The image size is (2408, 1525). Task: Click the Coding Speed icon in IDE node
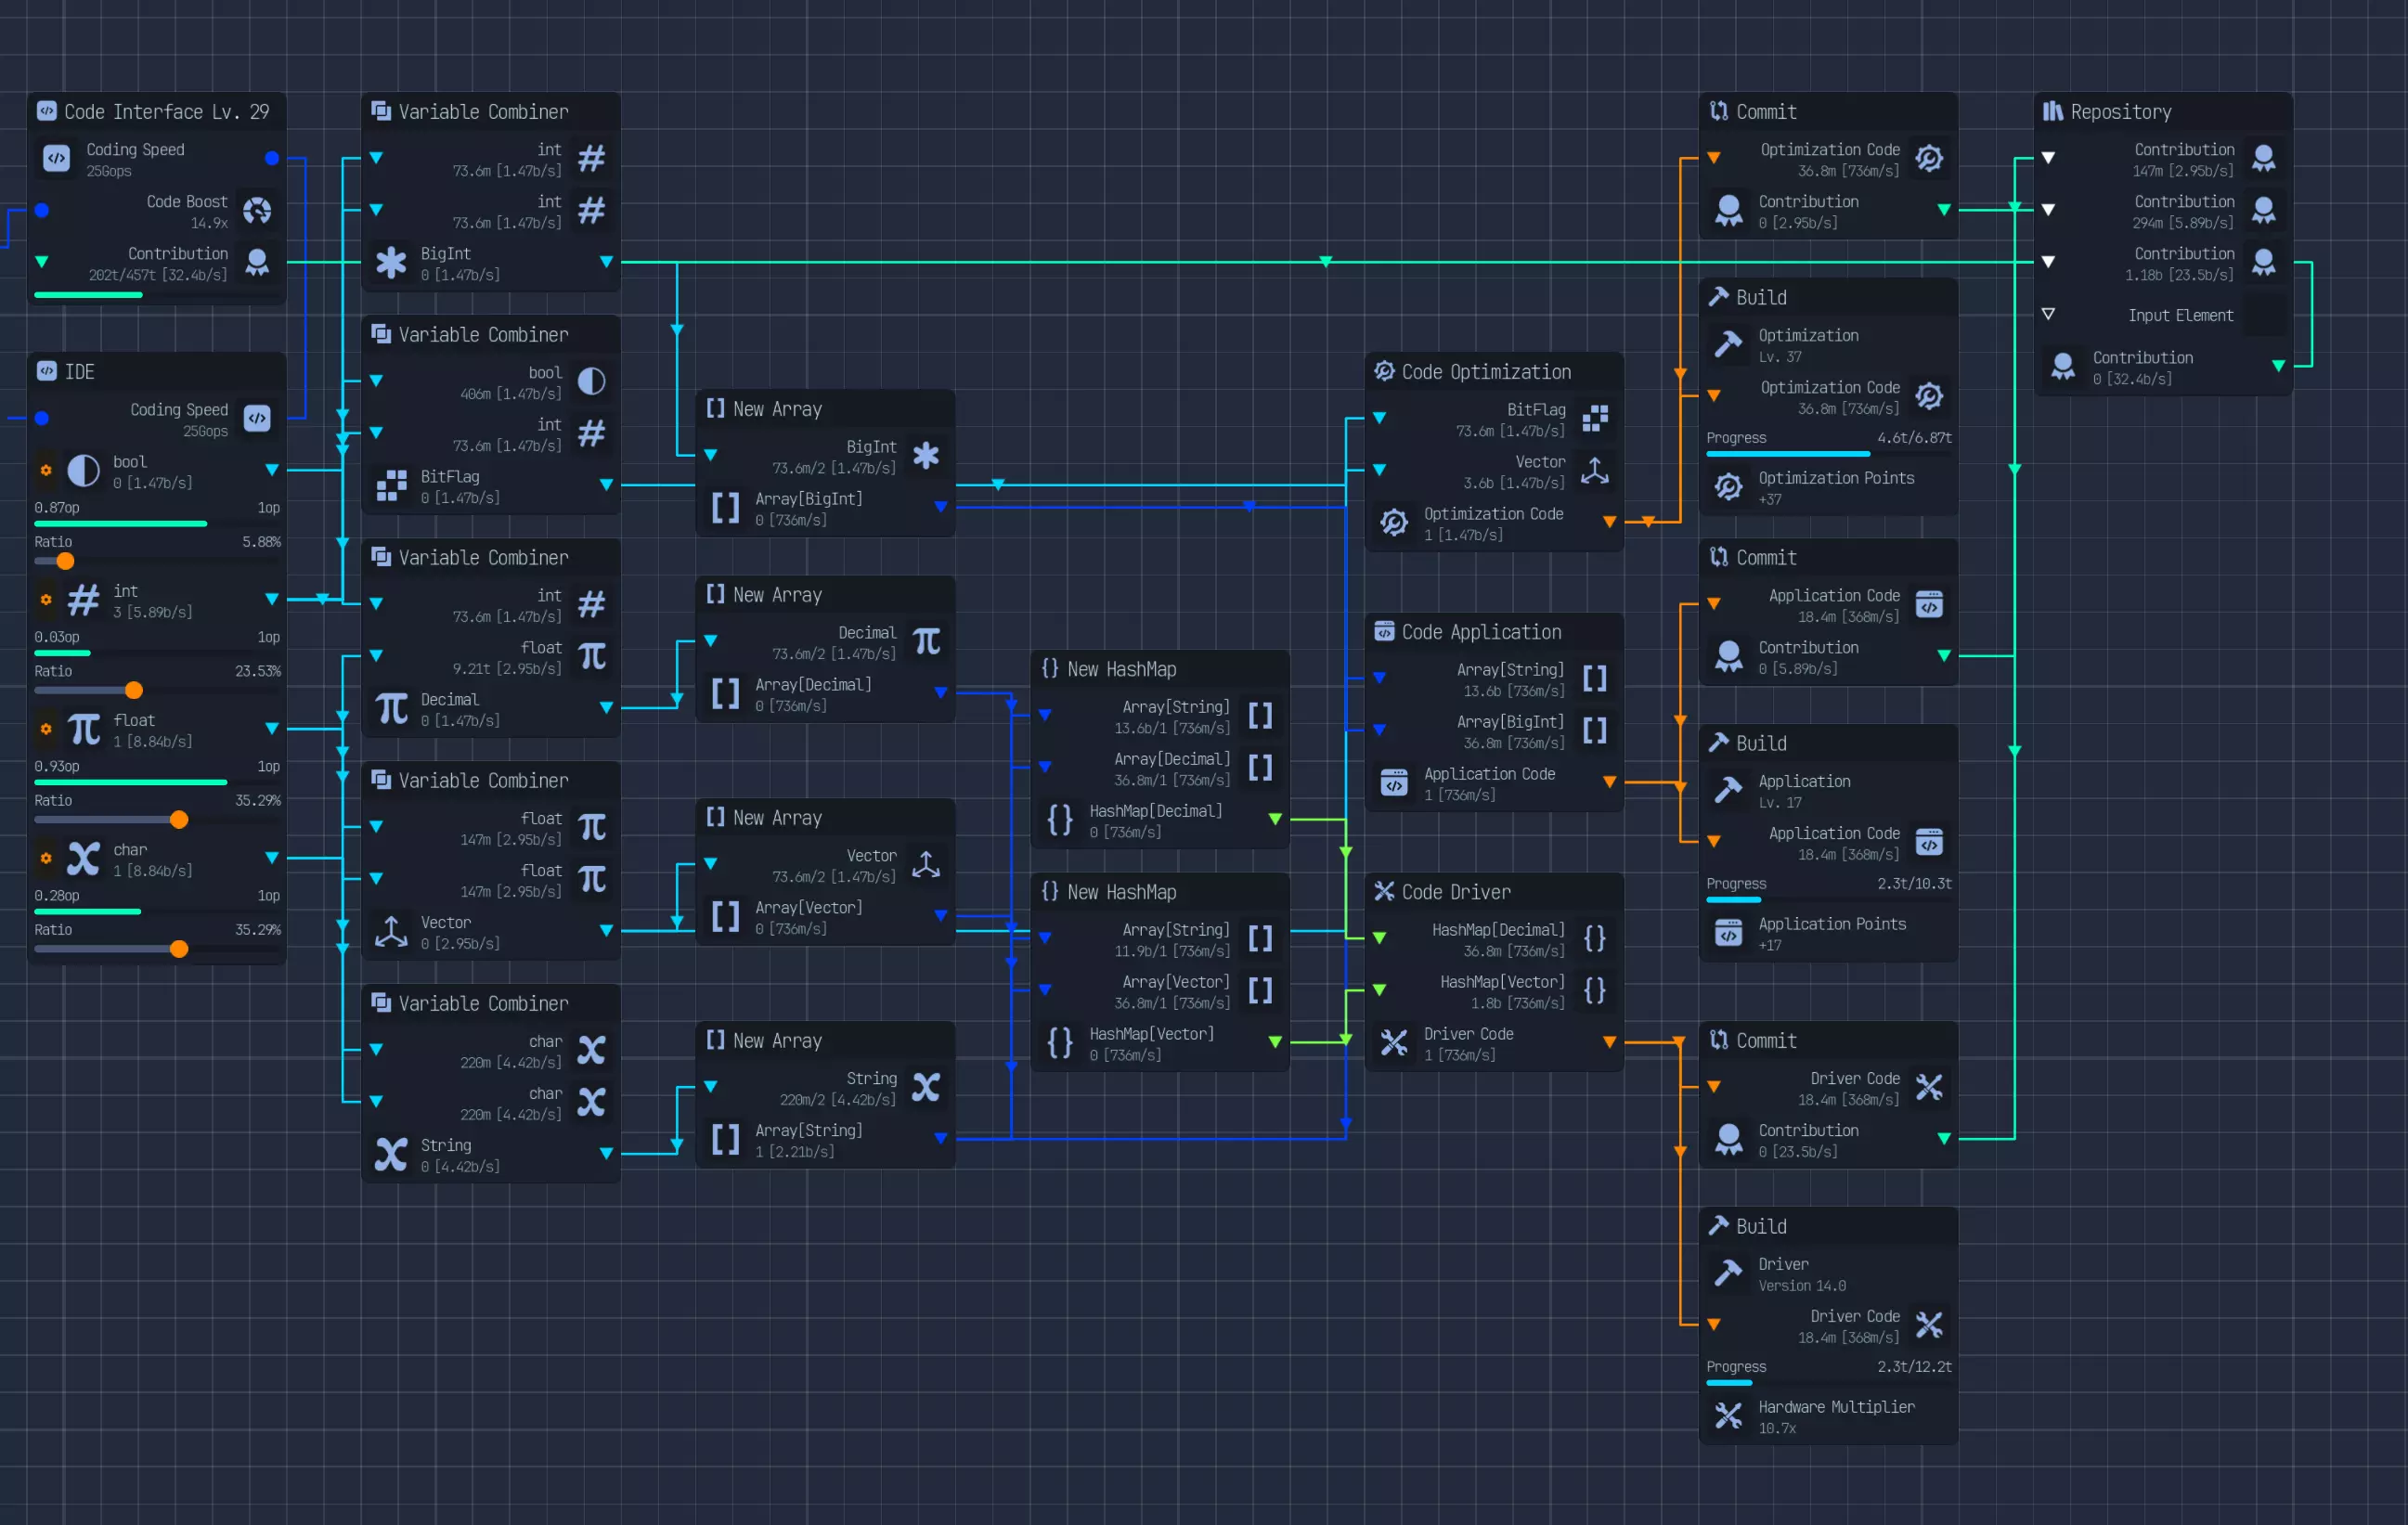click(257, 419)
